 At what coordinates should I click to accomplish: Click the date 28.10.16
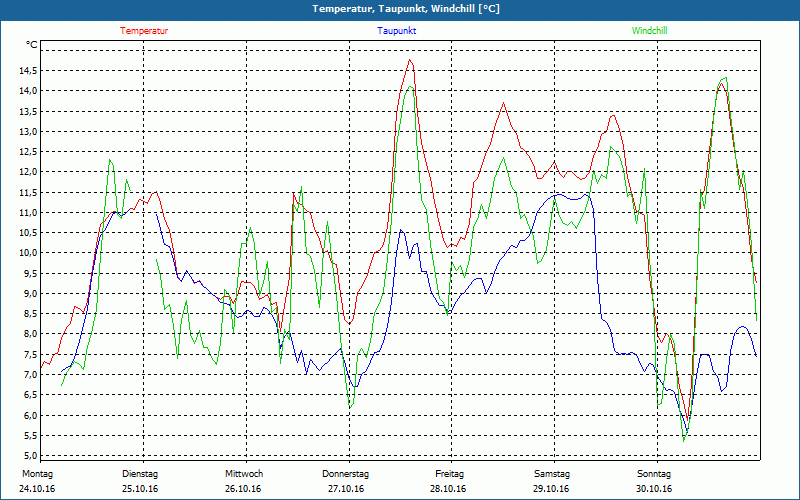pos(448,489)
